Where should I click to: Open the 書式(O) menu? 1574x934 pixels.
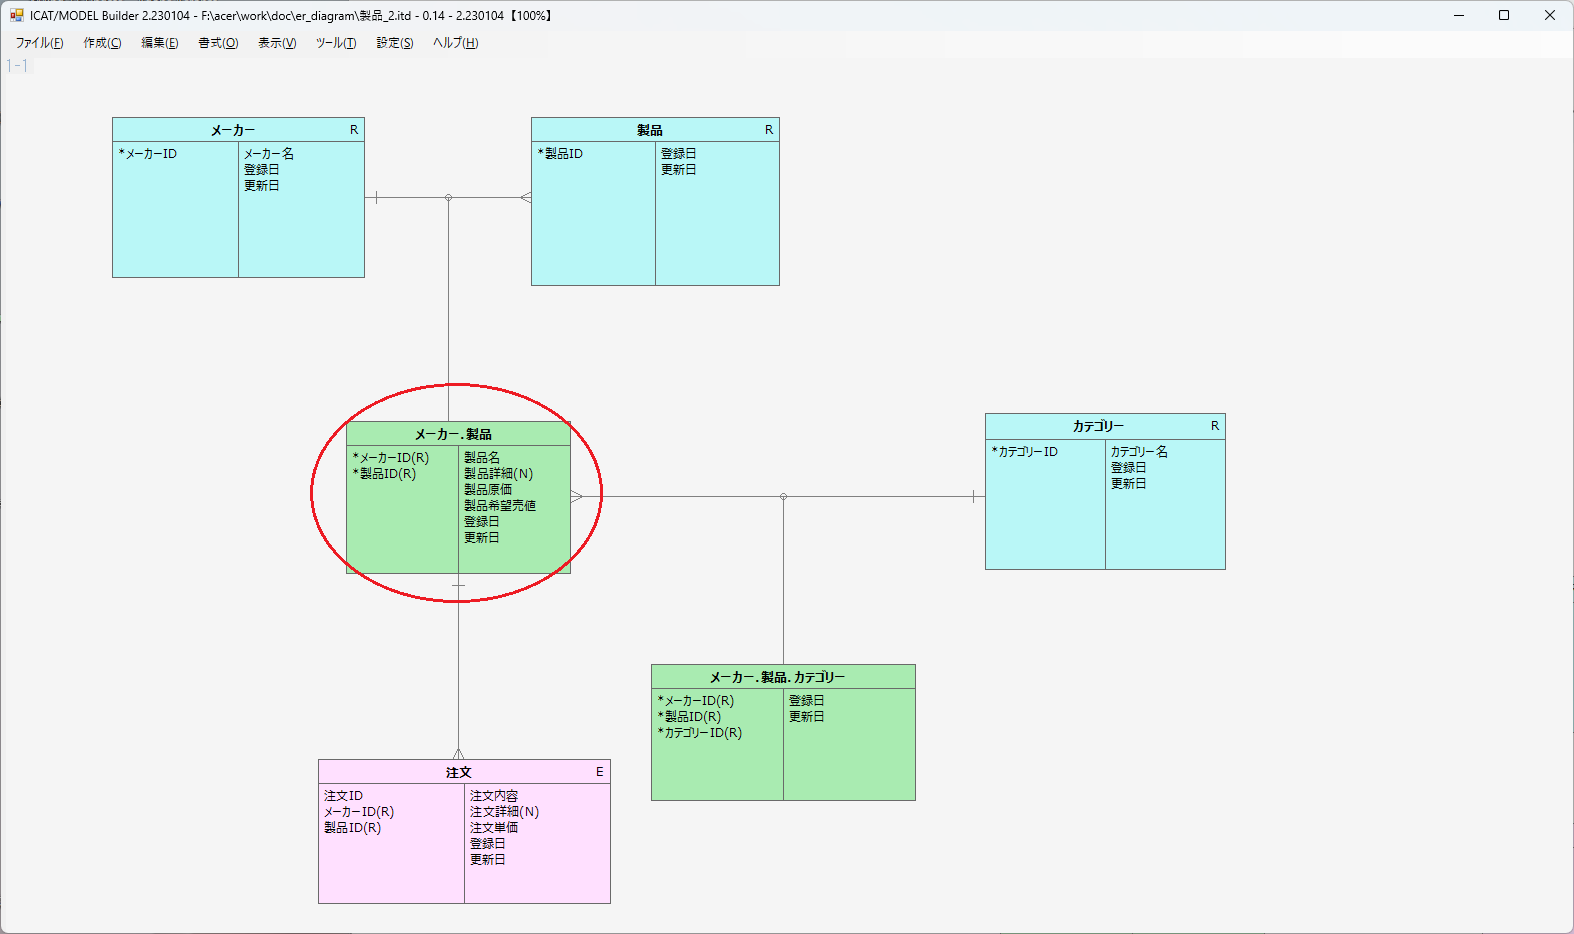(x=218, y=43)
